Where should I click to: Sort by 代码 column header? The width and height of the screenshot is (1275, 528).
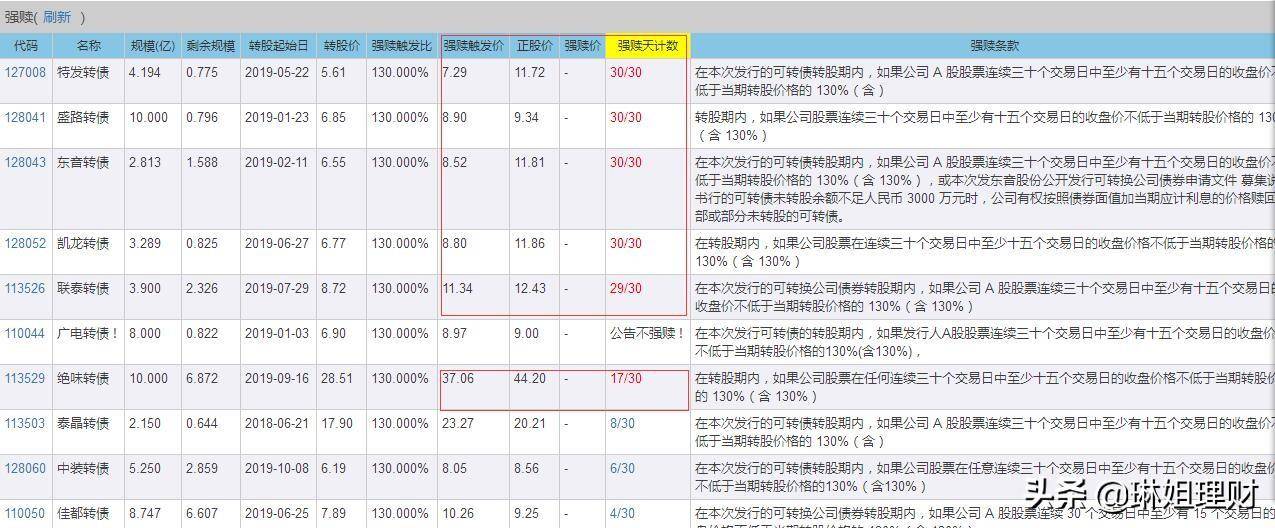click(26, 46)
